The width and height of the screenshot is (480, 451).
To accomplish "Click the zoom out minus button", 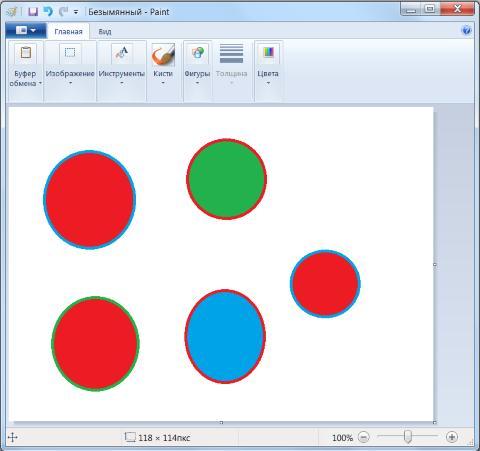I will [364, 437].
